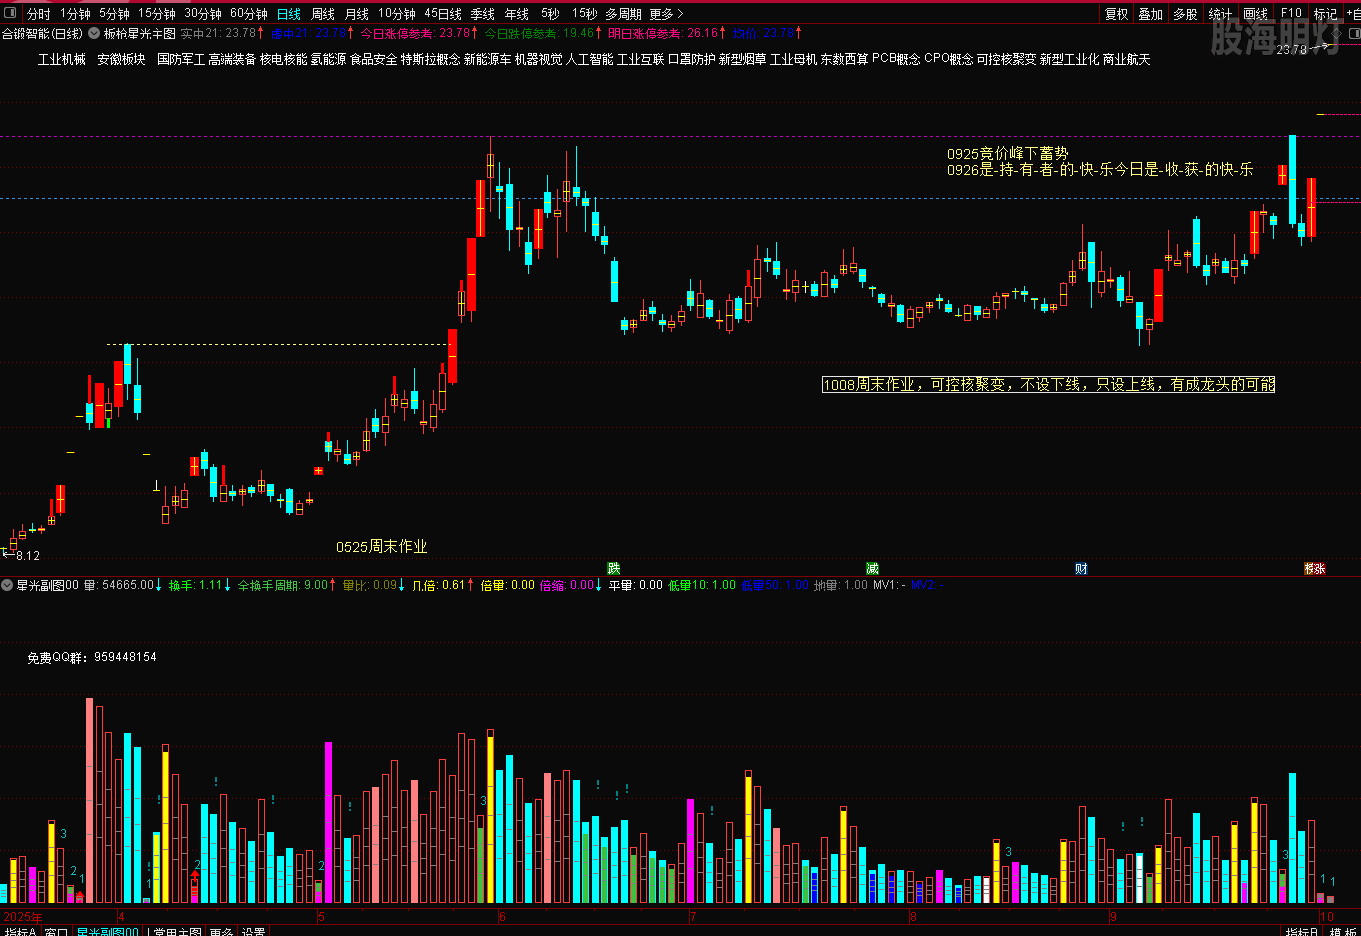Click the 减 event marker icon
Screen dimensions: 1361x936
click(872, 568)
